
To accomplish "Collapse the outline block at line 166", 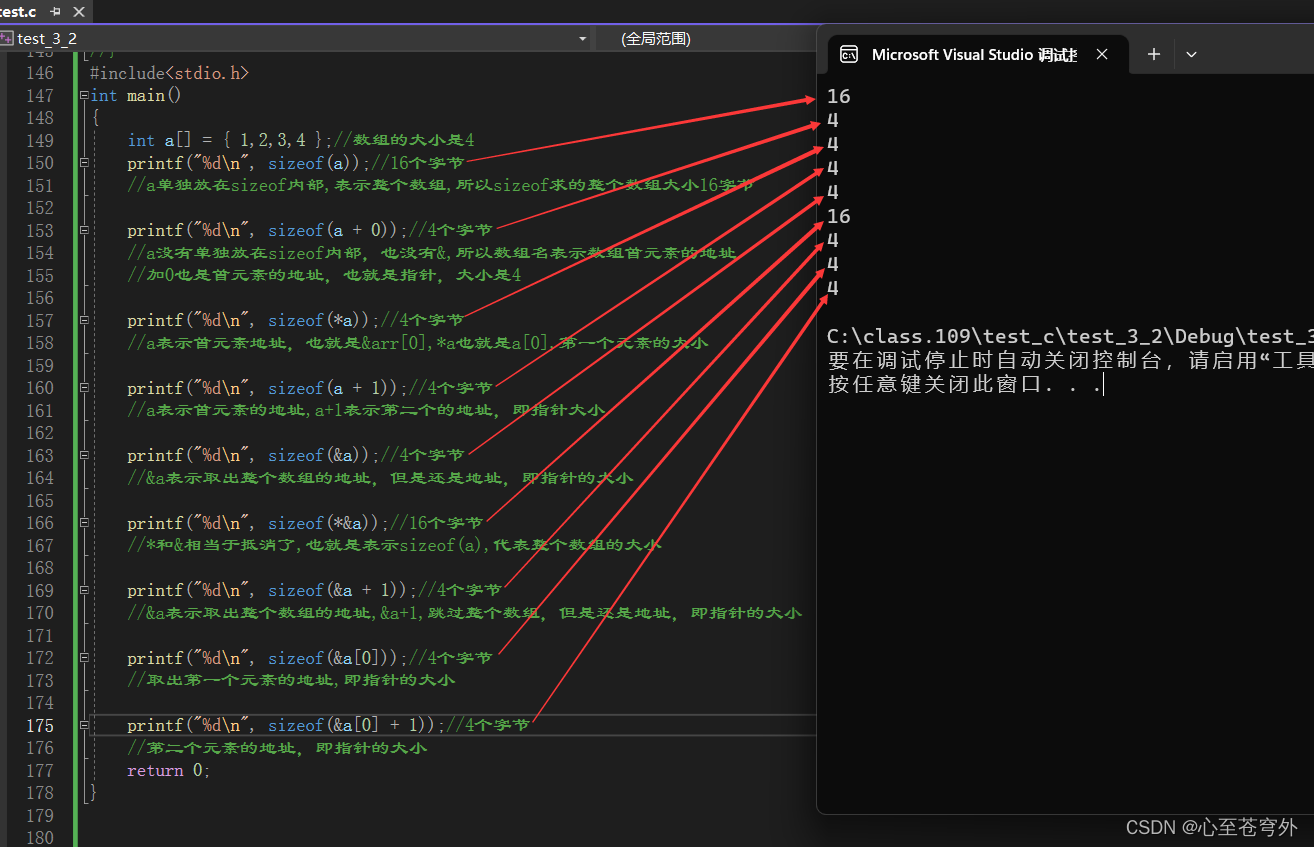I will 83,523.
